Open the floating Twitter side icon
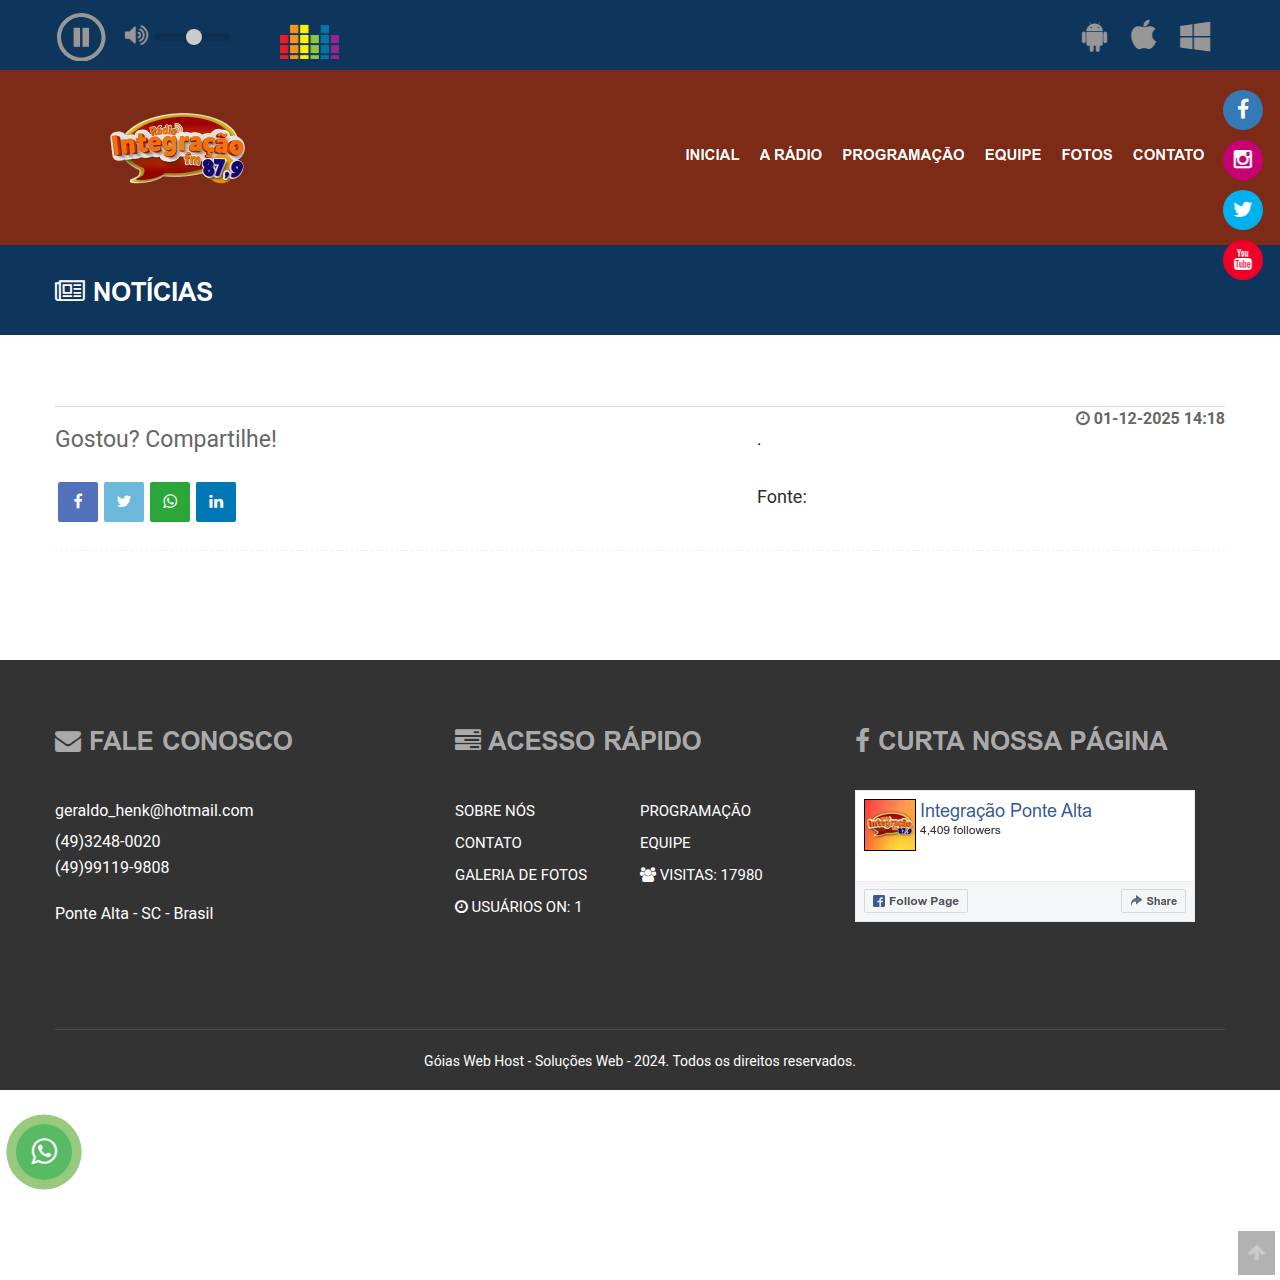The image size is (1280, 1280). 1242,210
